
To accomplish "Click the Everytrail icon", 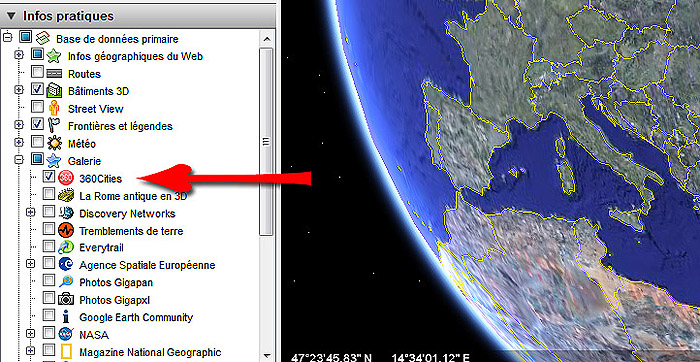I will click(x=66, y=247).
